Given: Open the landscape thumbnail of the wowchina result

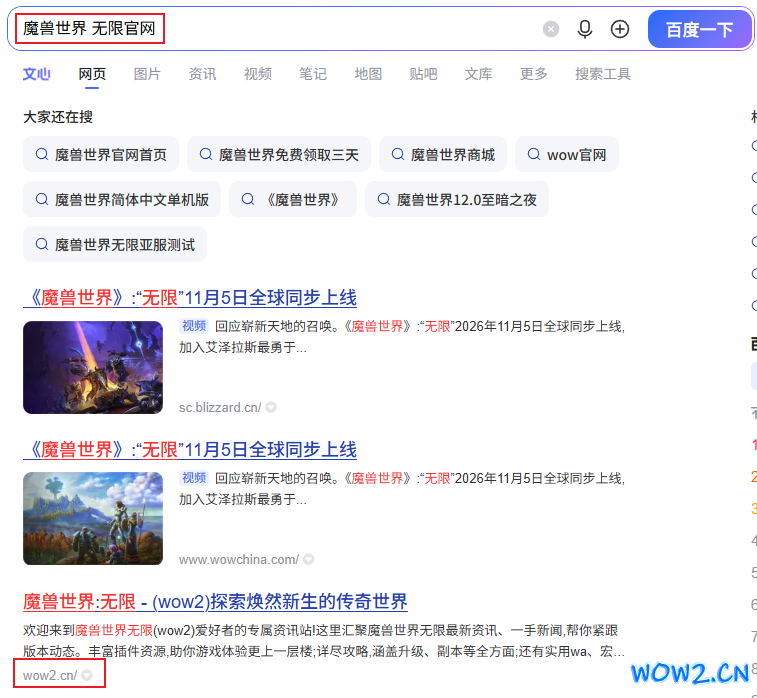Looking at the screenshot, I should (x=93, y=518).
